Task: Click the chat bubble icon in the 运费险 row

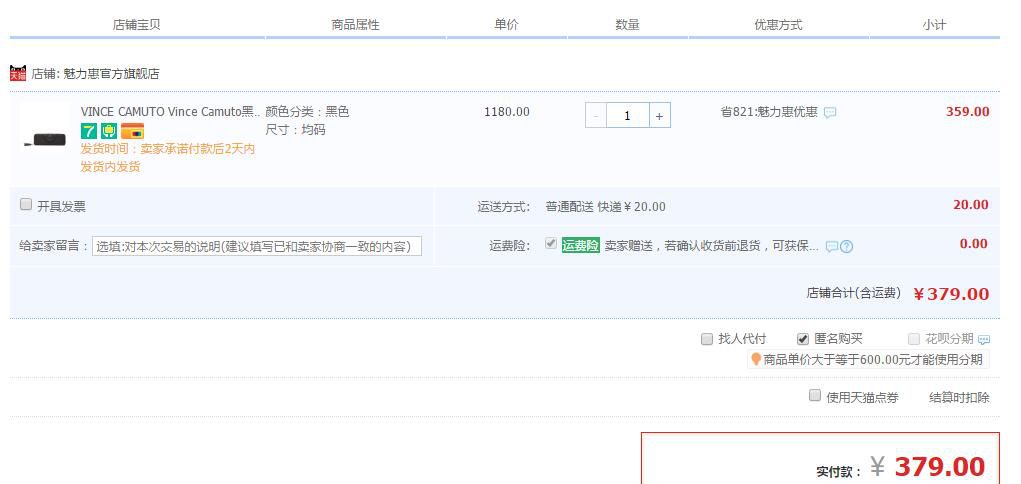Action: coord(831,247)
